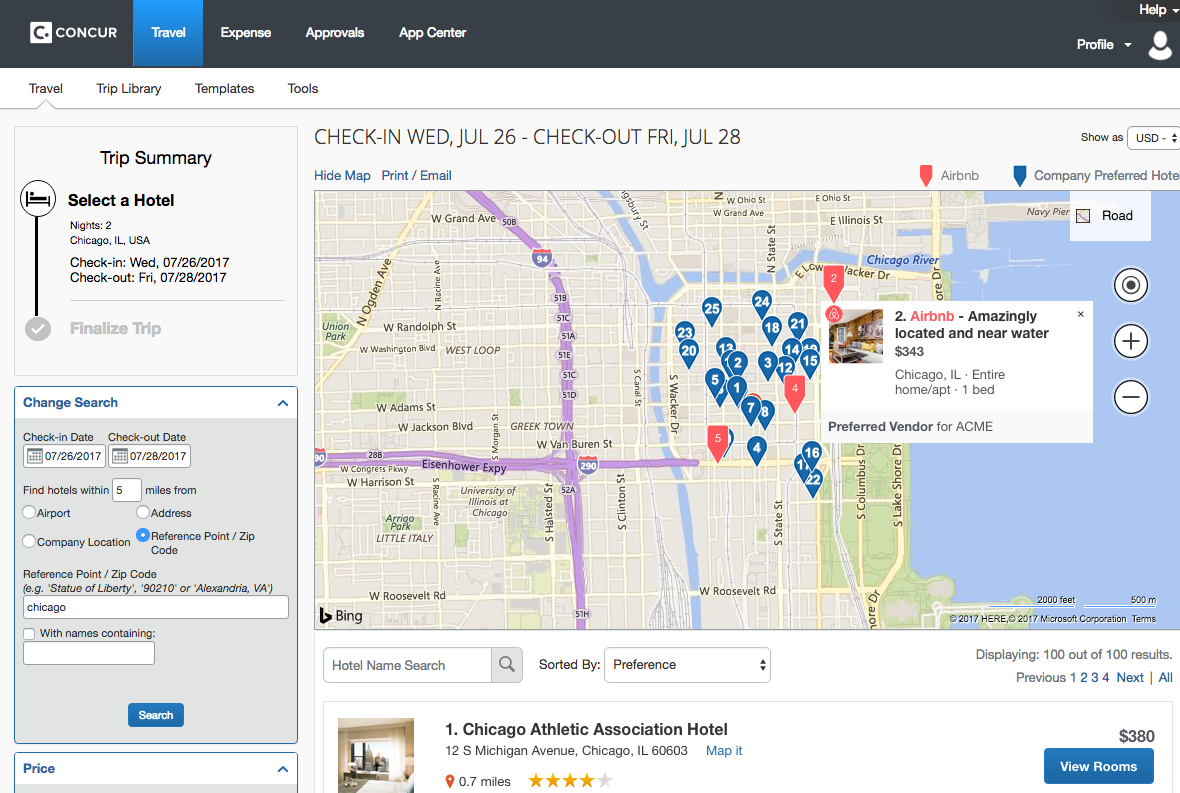This screenshot has width=1180, height=793.
Task: Select blue hotel pin number 3
Action: point(768,366)
